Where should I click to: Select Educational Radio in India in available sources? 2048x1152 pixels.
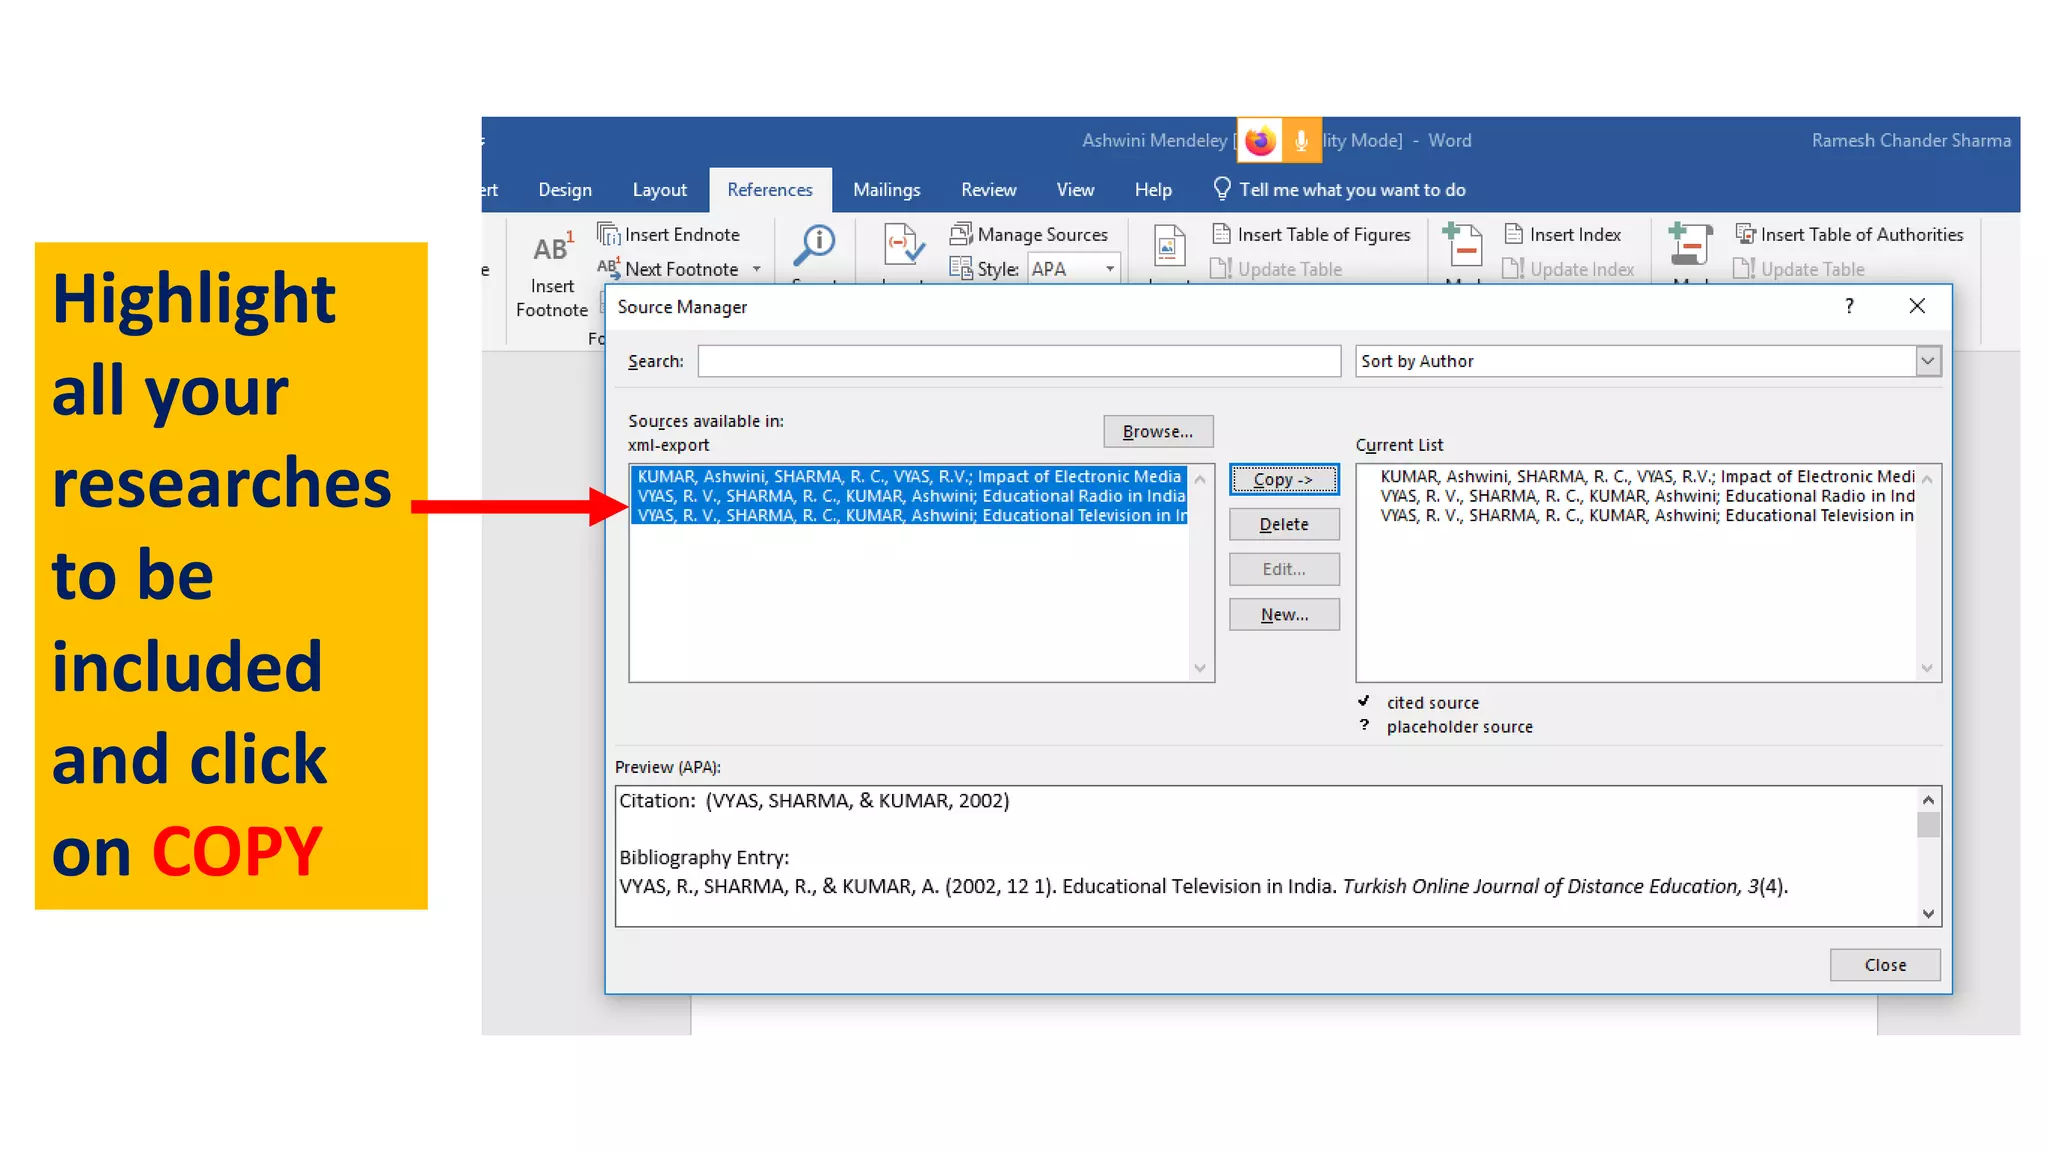[910, 496]
